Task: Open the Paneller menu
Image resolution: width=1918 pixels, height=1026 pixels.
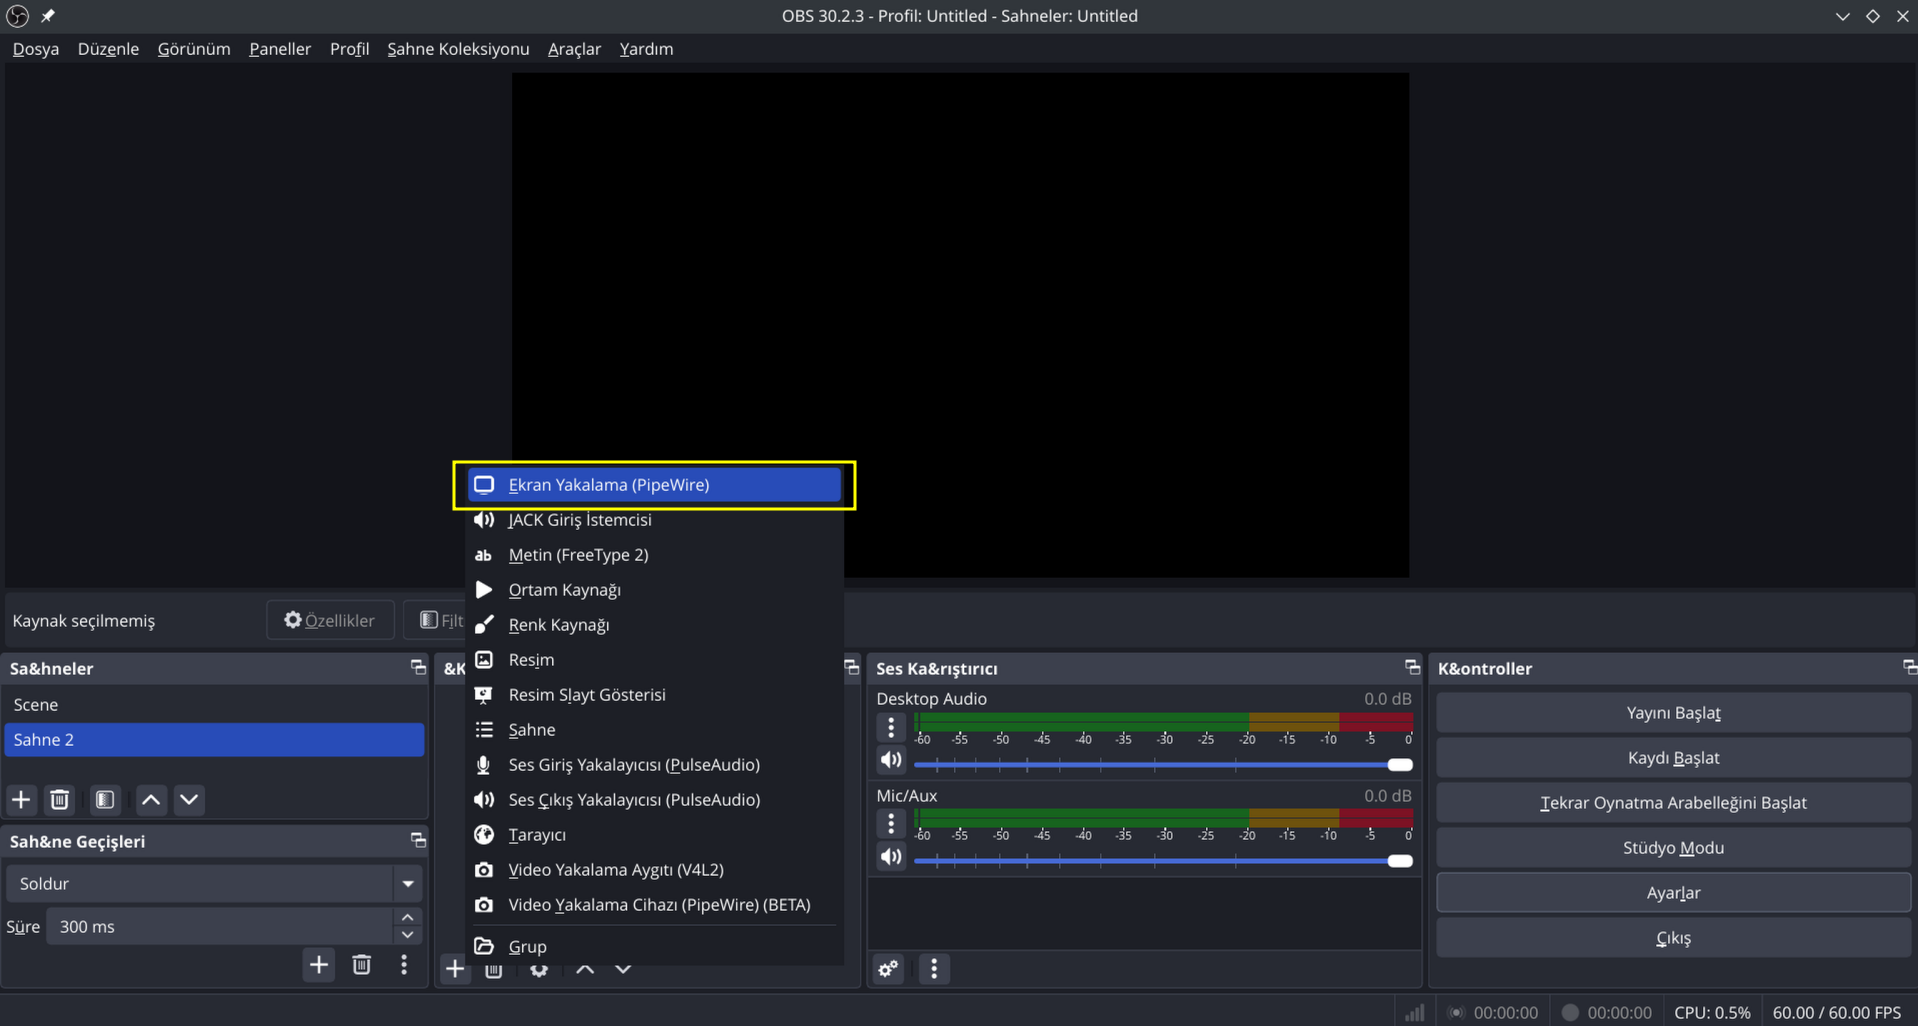Action: [x=280, y=49]
